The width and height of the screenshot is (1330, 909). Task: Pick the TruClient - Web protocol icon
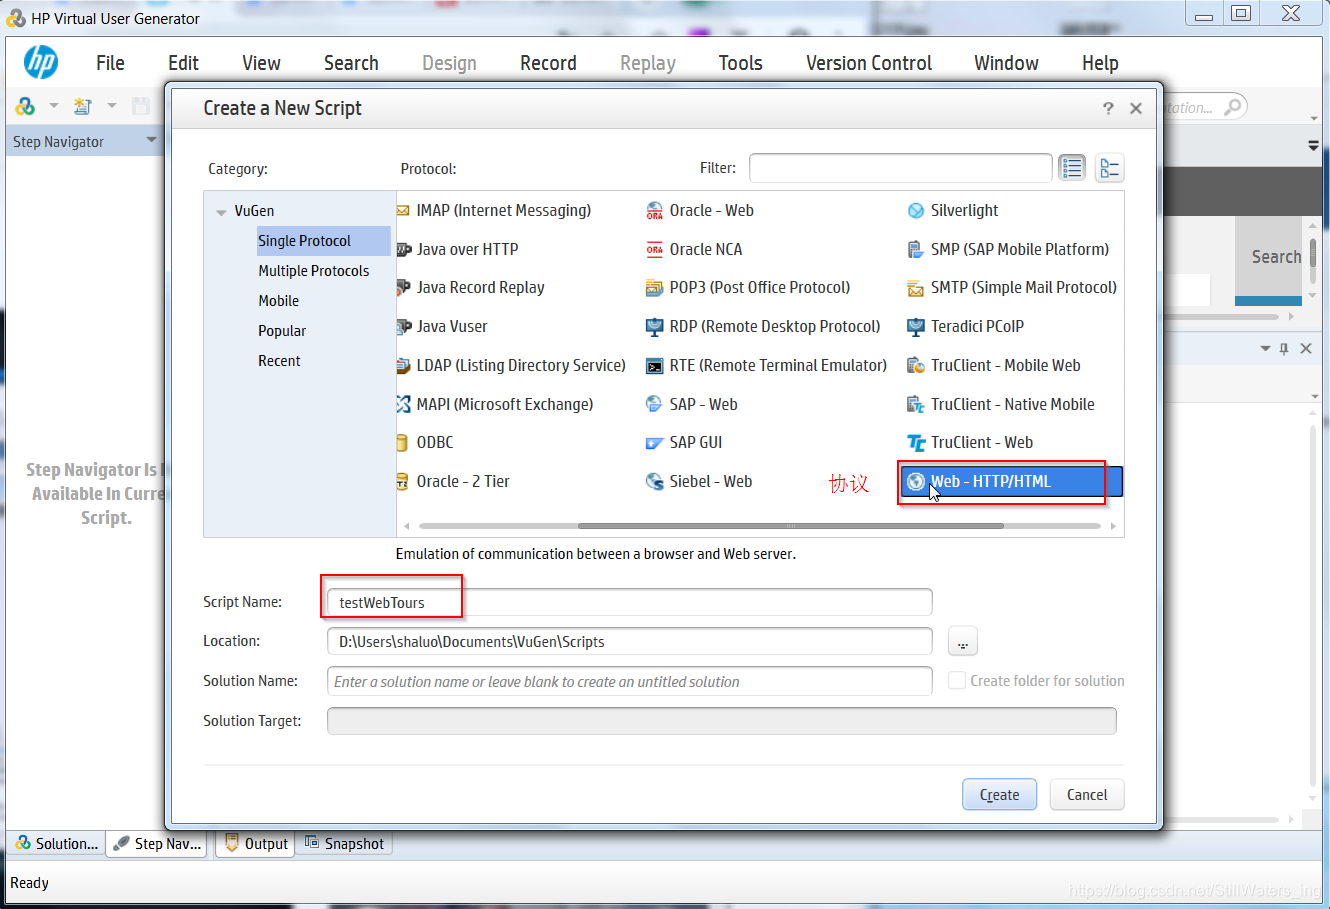click(916, 443)
